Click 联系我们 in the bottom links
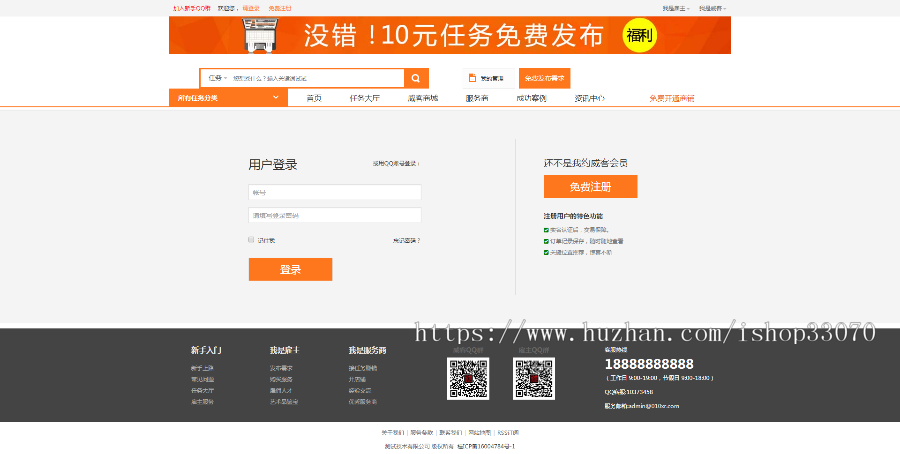 click(451, 433)
